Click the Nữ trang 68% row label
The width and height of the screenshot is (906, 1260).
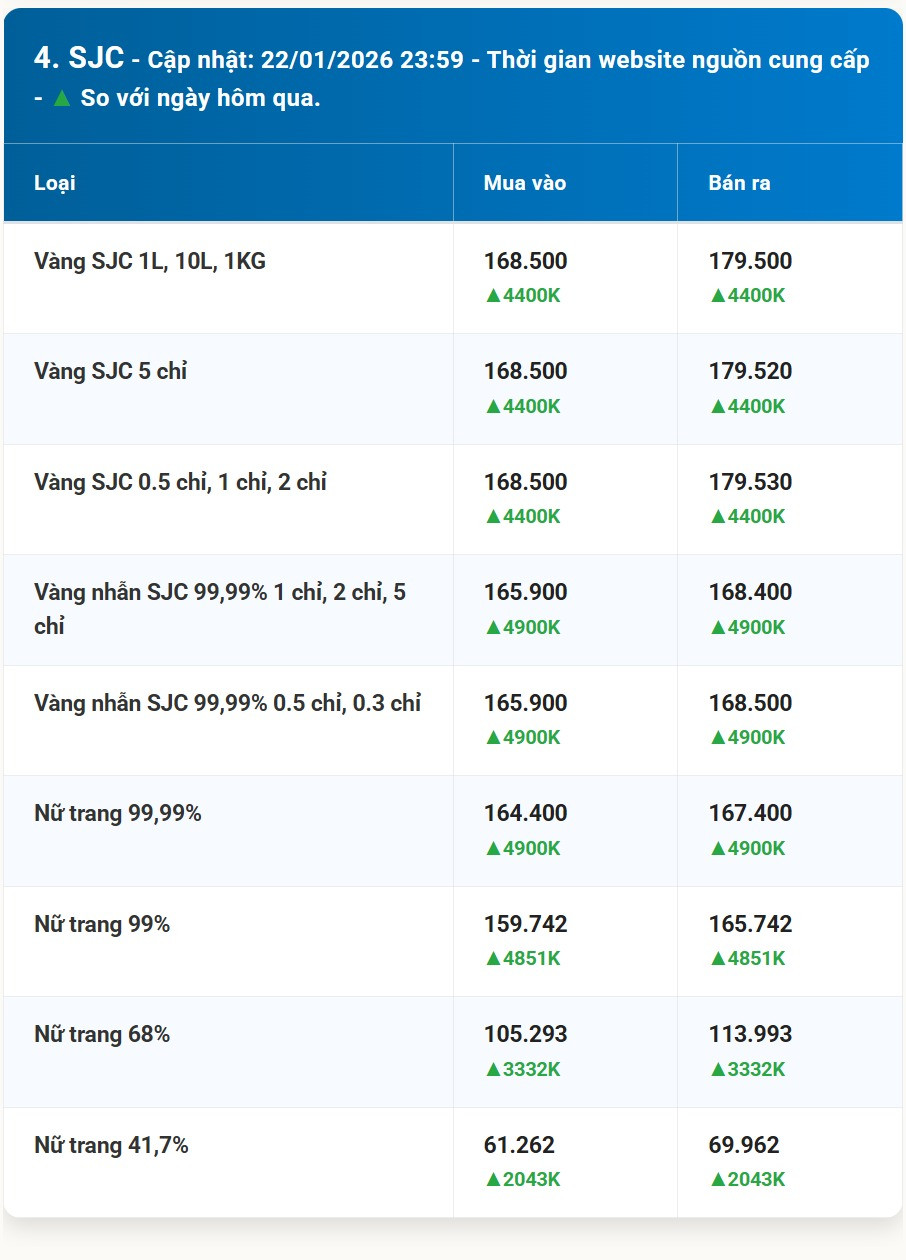point(102,1034)
